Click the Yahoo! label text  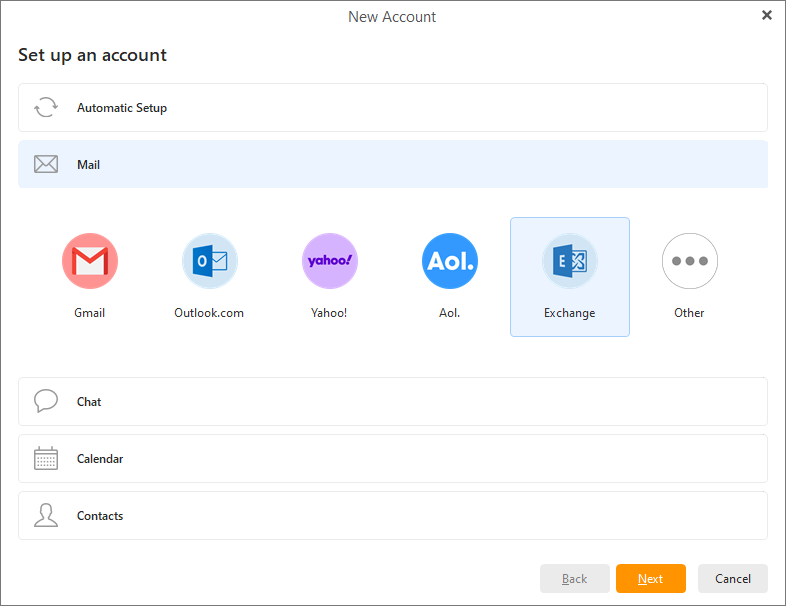tap(329, 313)
